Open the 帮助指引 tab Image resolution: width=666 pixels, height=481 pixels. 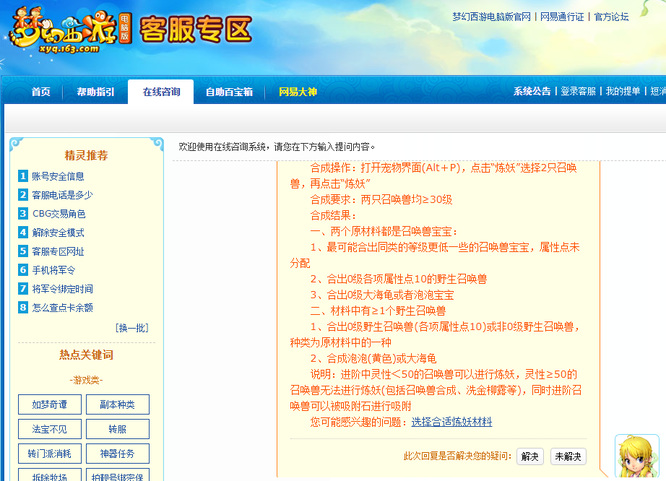[x=96, y=92]
